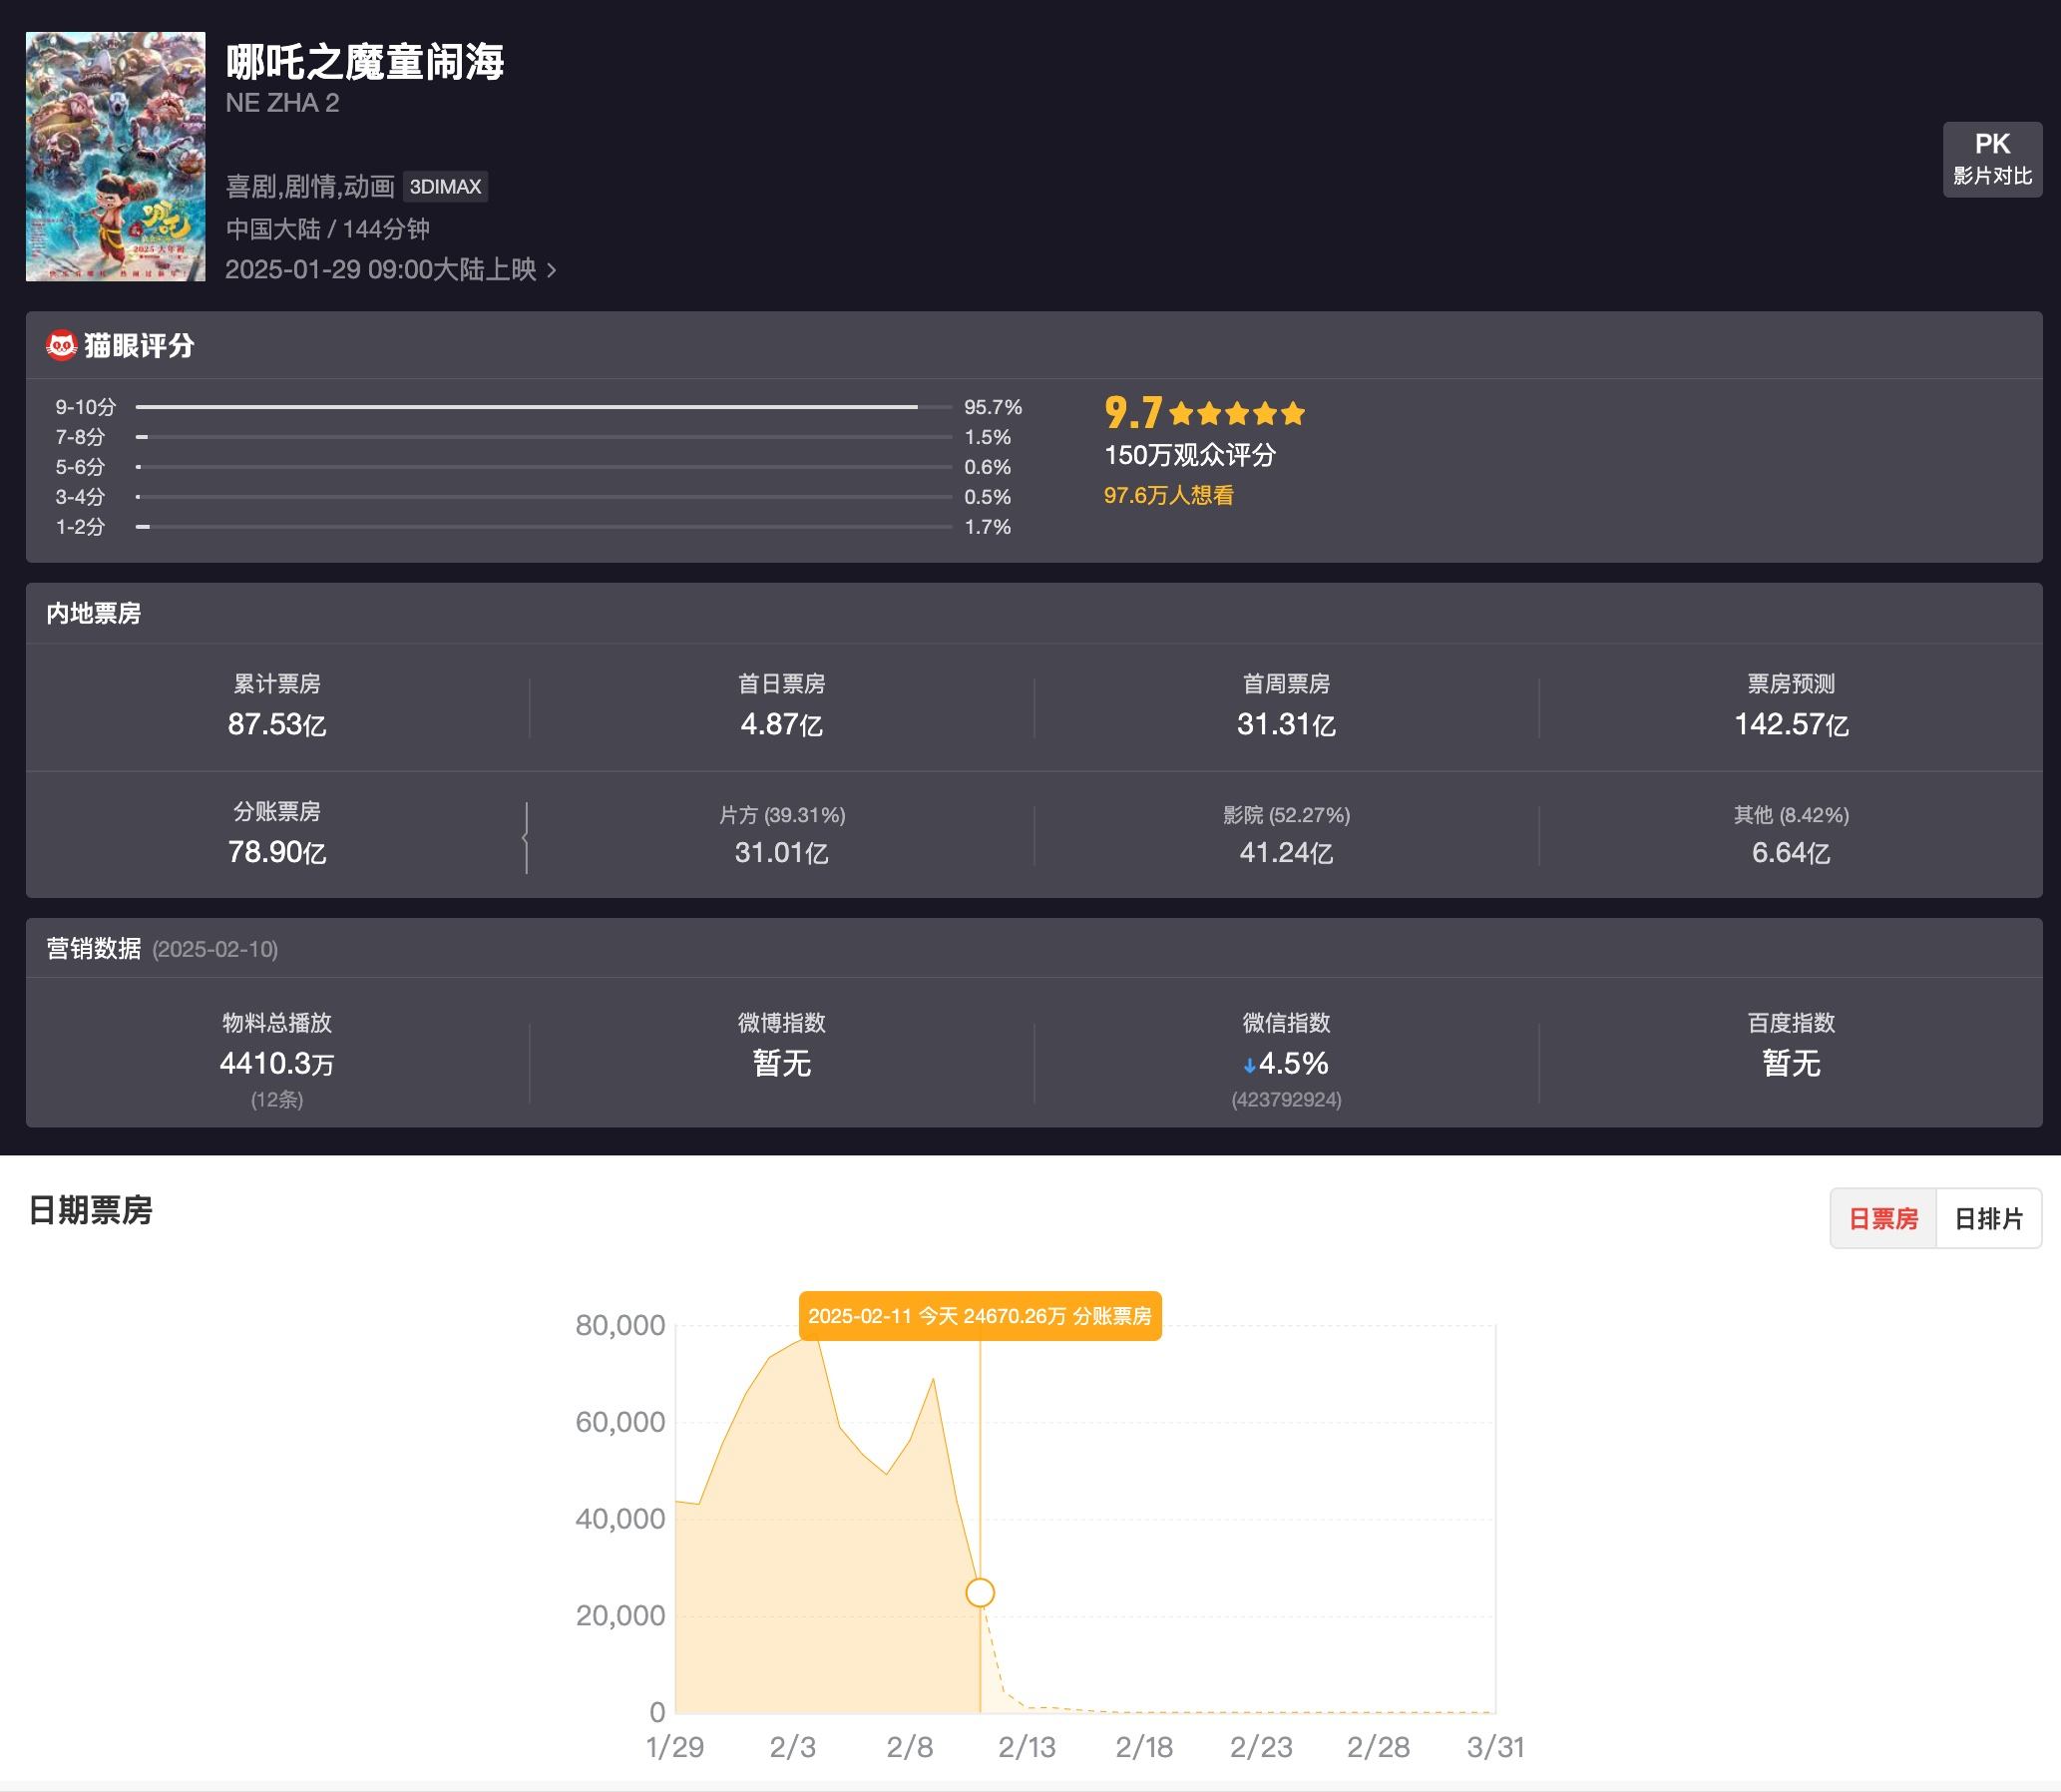The height and width of the screenshot is (1792, 2061).
Task: Click the 1-2分 rating distribution bar
Action: 544,527
